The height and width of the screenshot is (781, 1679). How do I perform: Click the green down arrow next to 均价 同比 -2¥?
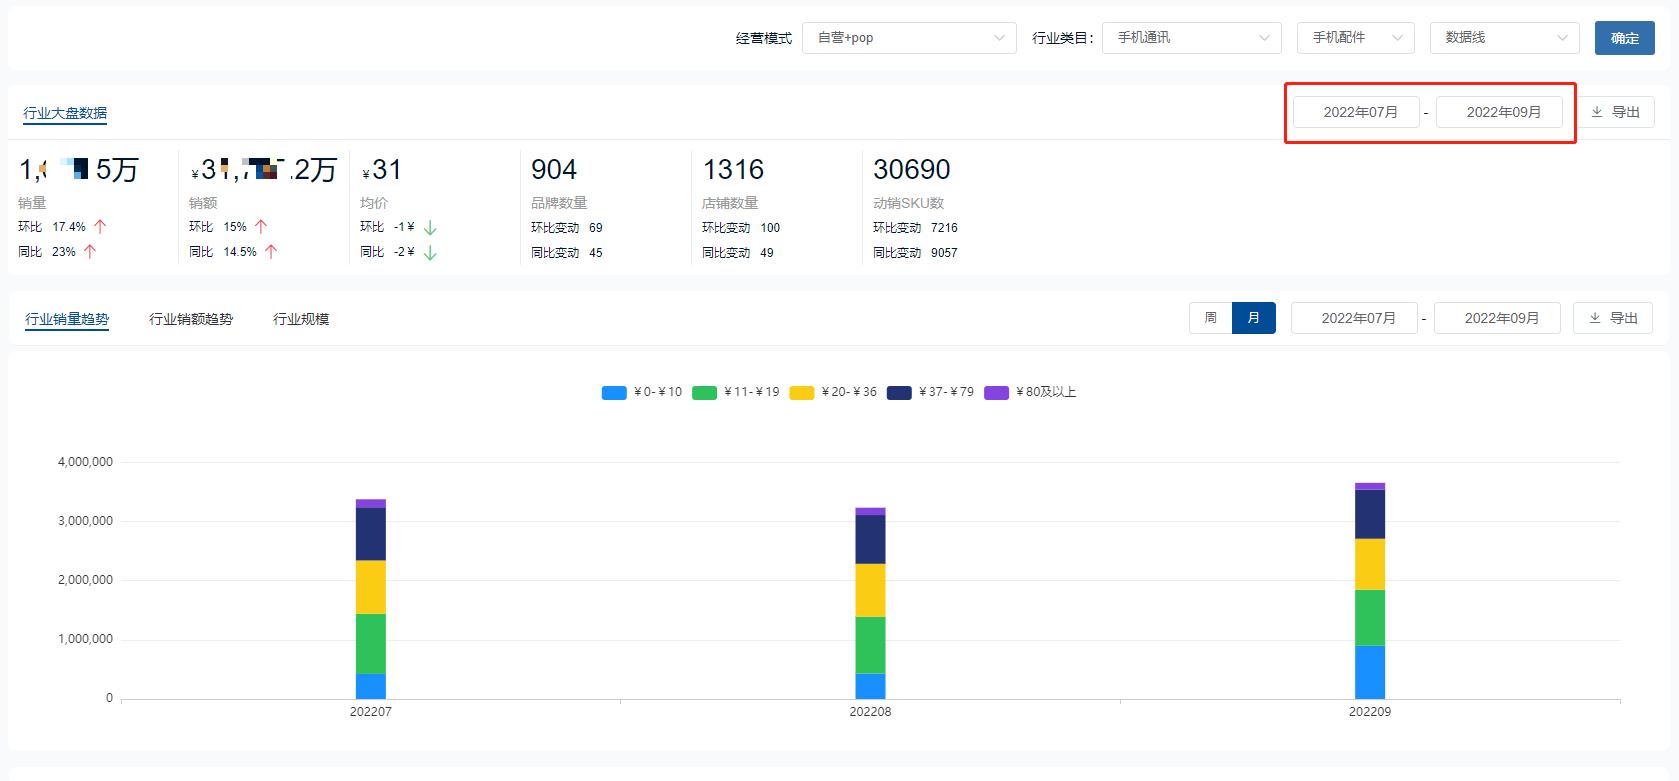430,253
